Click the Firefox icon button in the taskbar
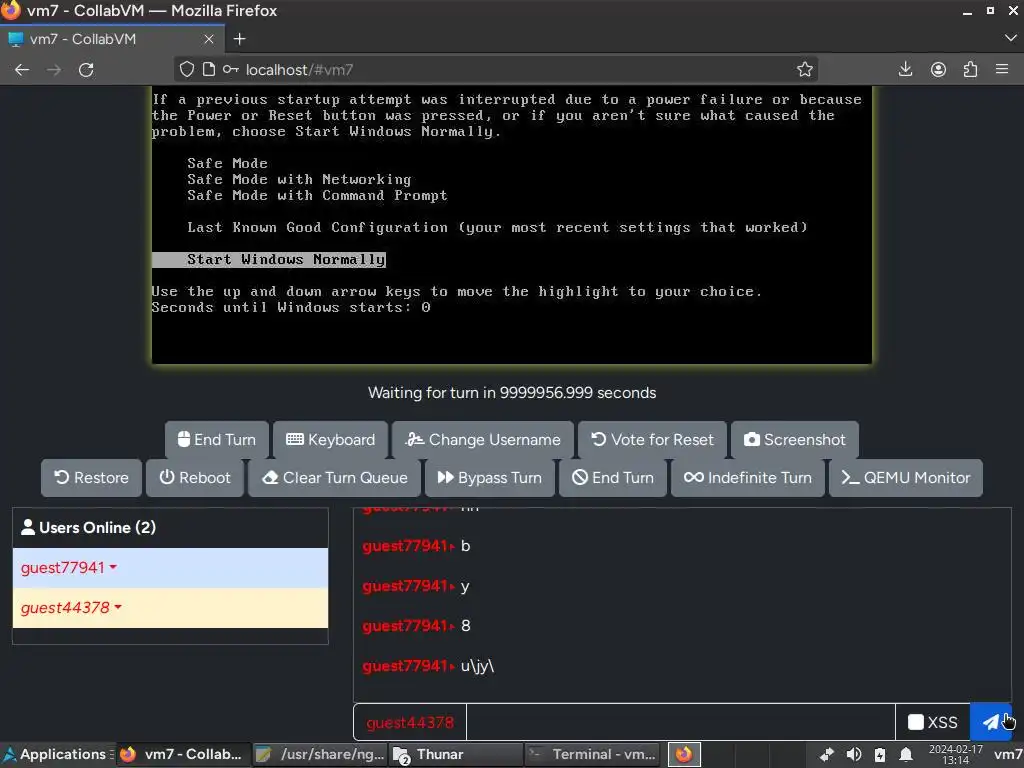 (684, 754)
